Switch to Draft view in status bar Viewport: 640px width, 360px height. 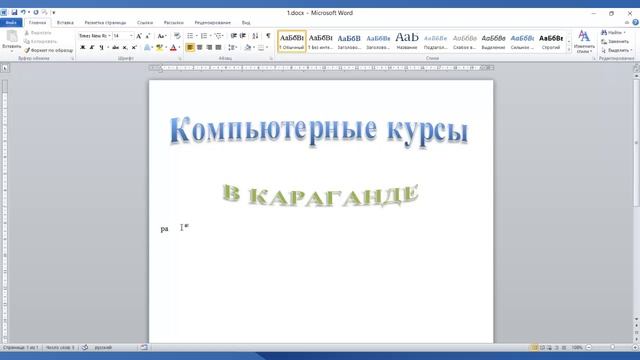tap(564, 347)
